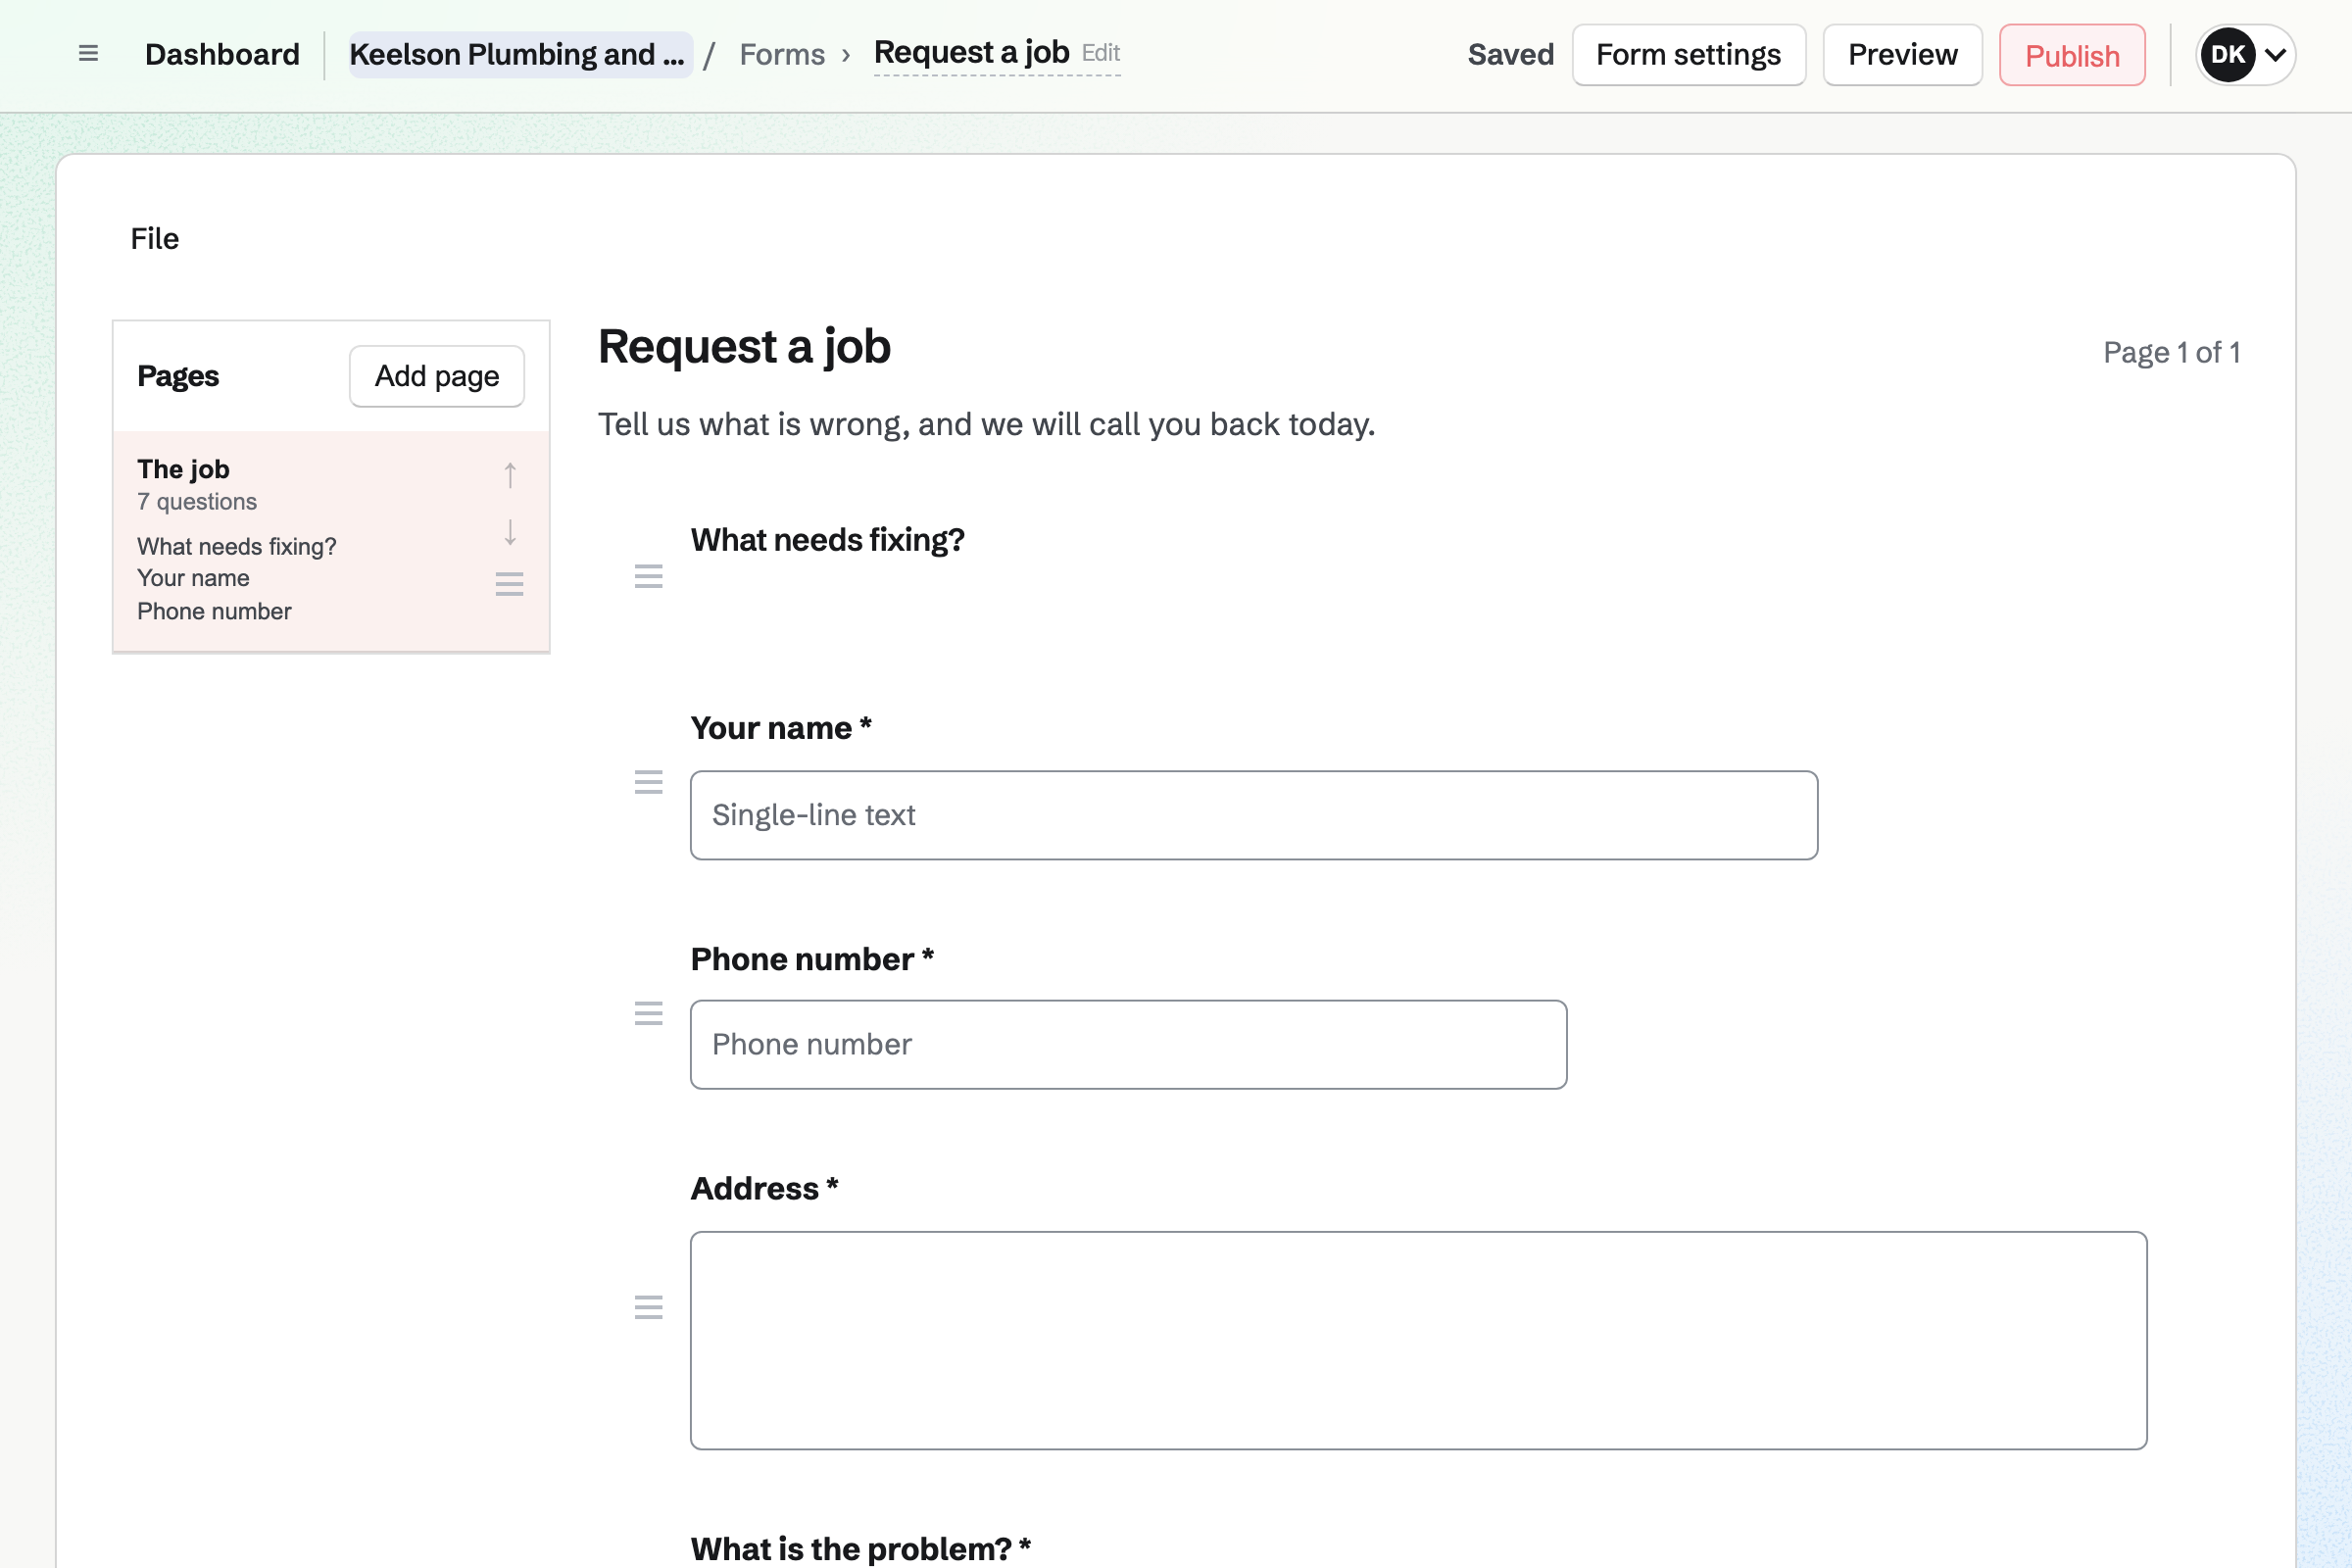Click the 'What is the problem?' label
The height and width of the screenshot is (1568, 2352).
click(x=860, y=1548)
